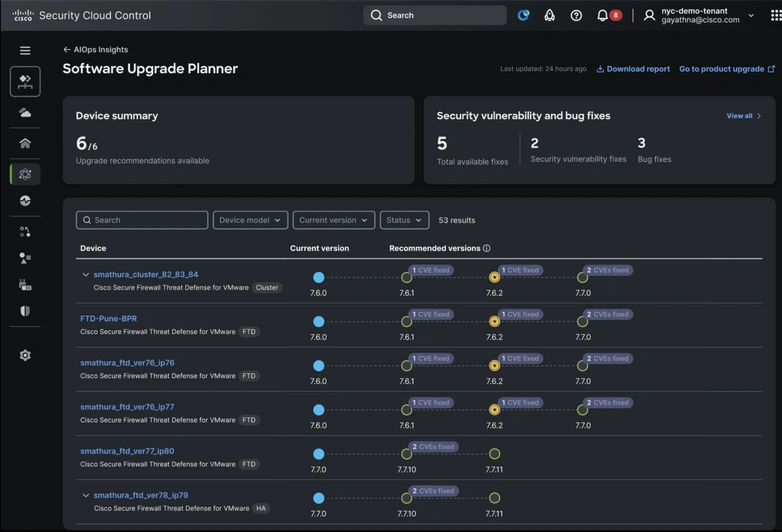
Task: Click the global Search field in header
Action: tap(435, 15)
